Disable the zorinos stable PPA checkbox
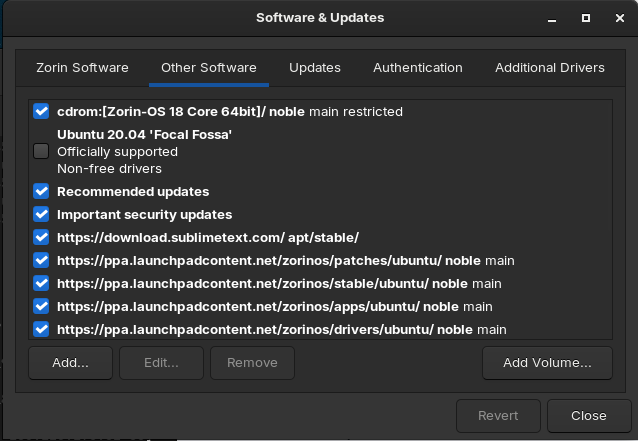Screen dimensions: 638x441 click(x=41, y=283)
